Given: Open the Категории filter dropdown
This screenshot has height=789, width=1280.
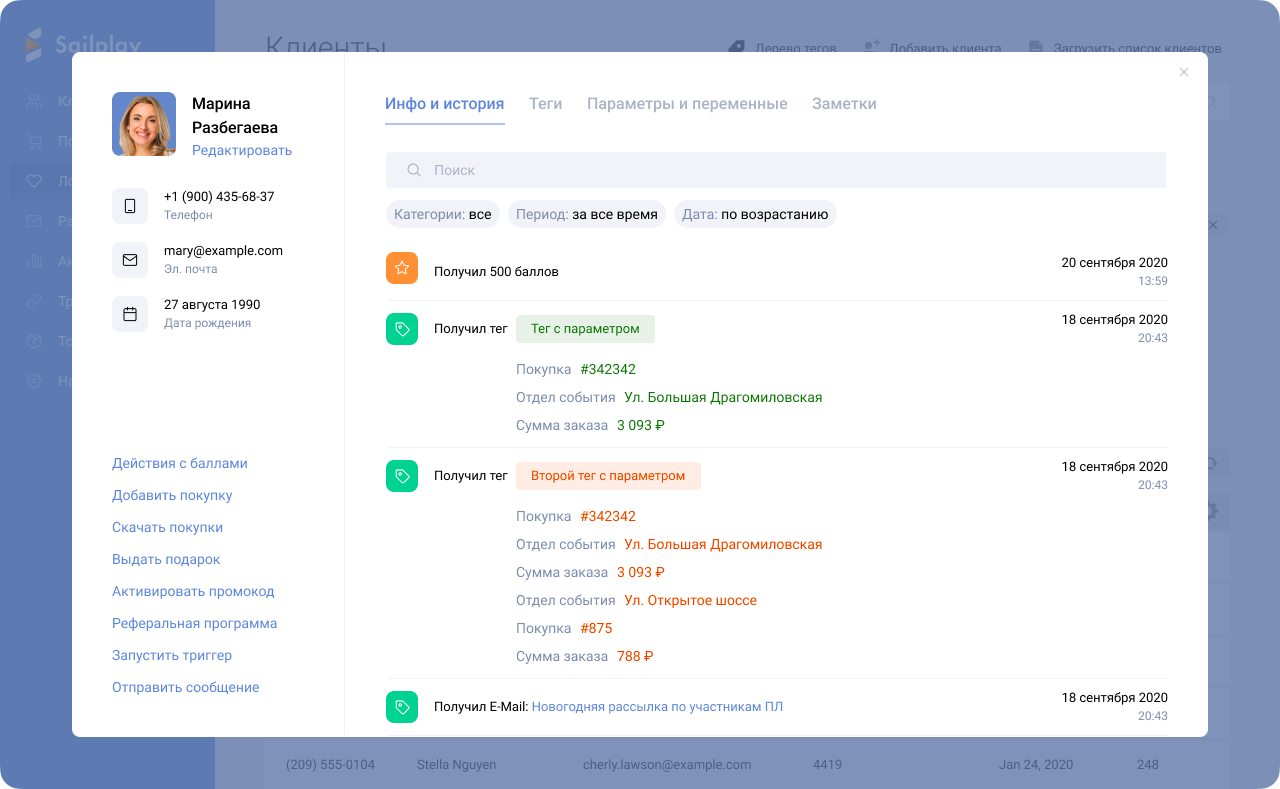Looking at the screenshot, I should 442,214.
